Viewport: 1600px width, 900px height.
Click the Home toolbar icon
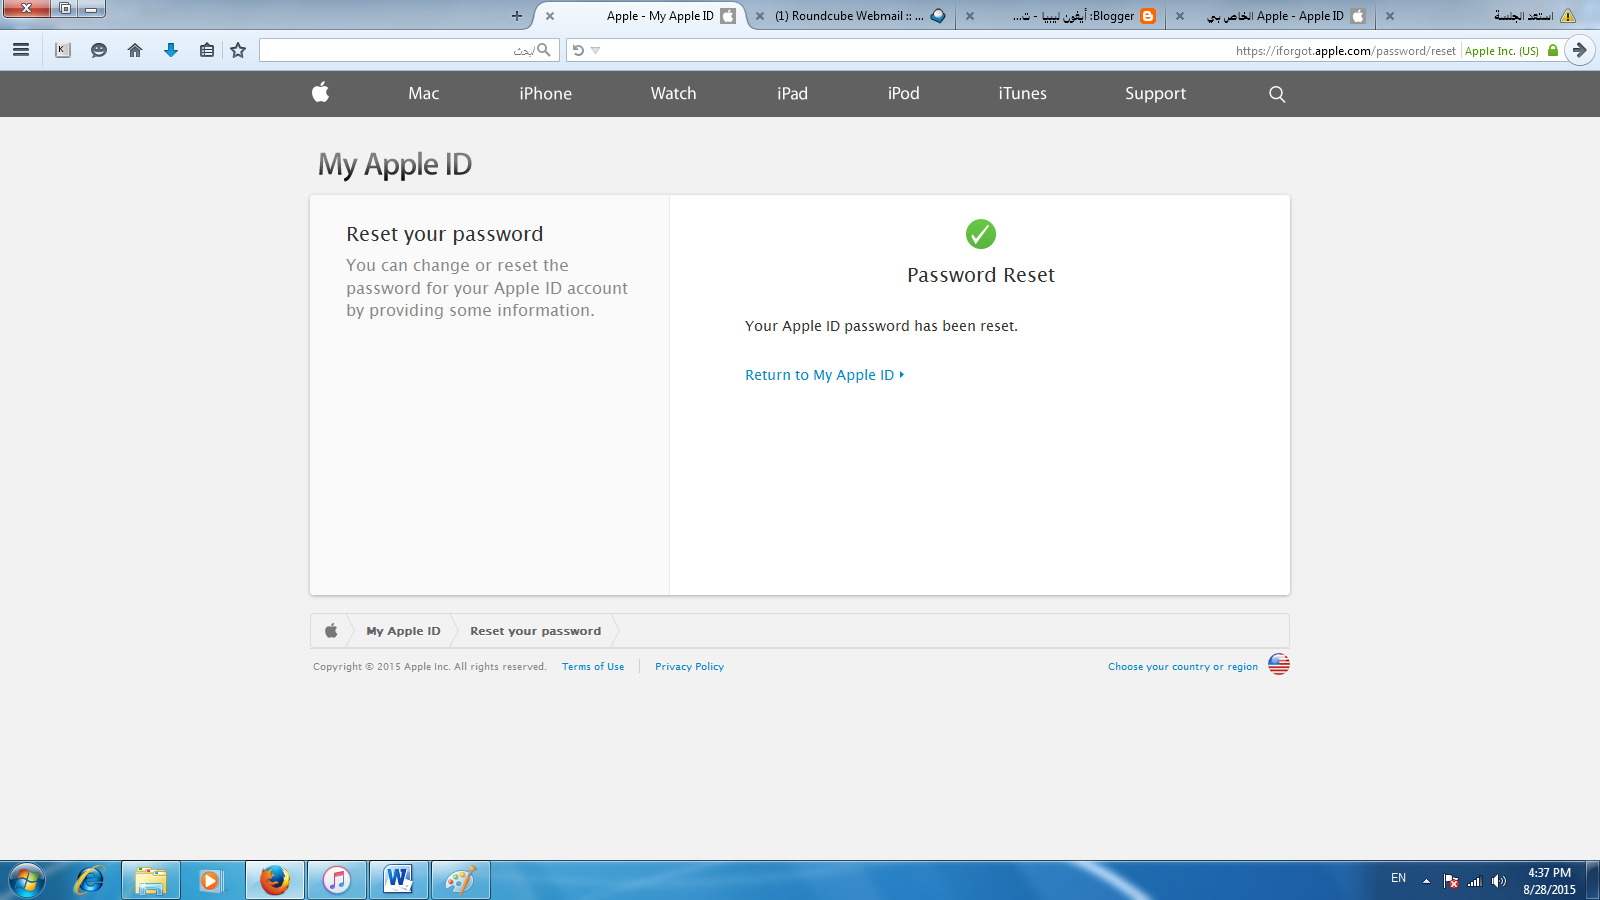135,50
